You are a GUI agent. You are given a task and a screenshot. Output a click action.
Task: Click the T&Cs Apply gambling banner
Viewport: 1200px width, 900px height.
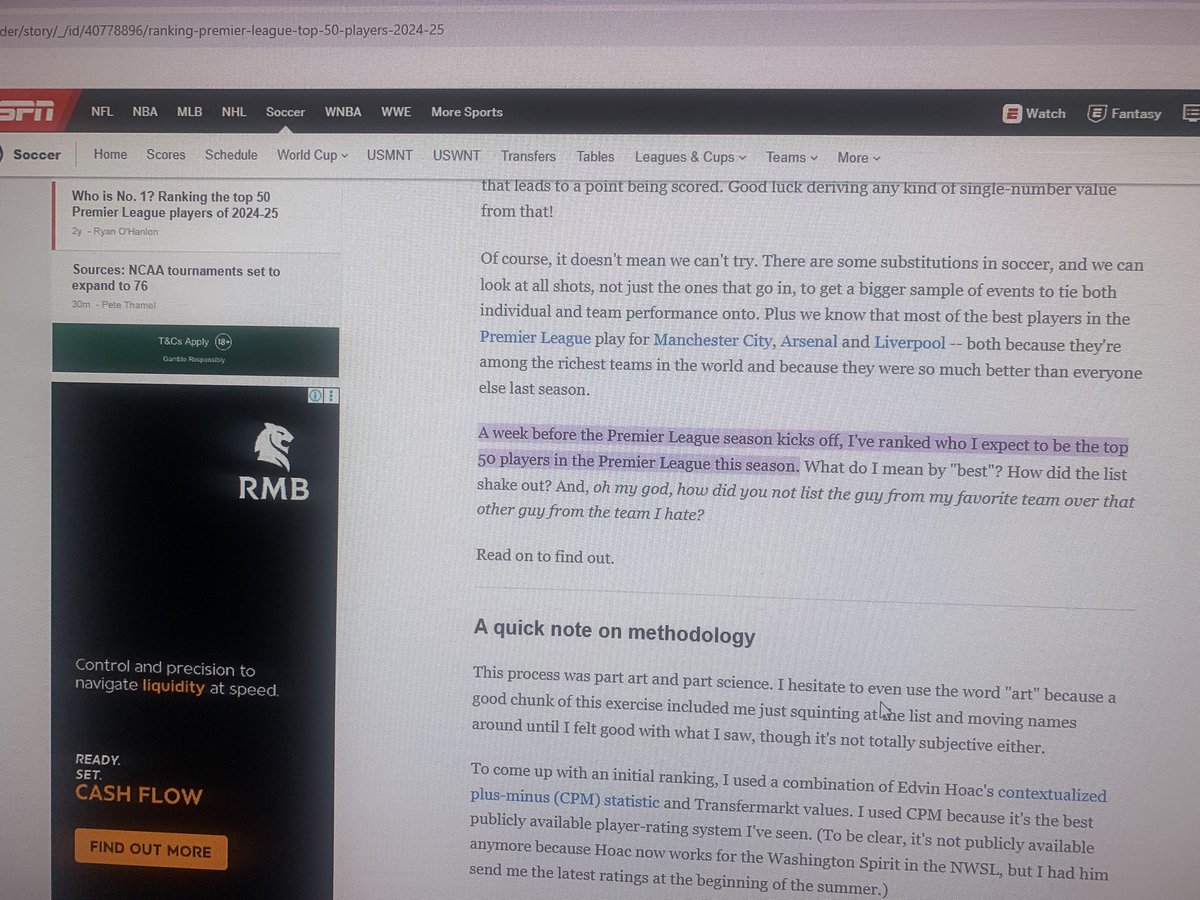[x=195, y=350]
